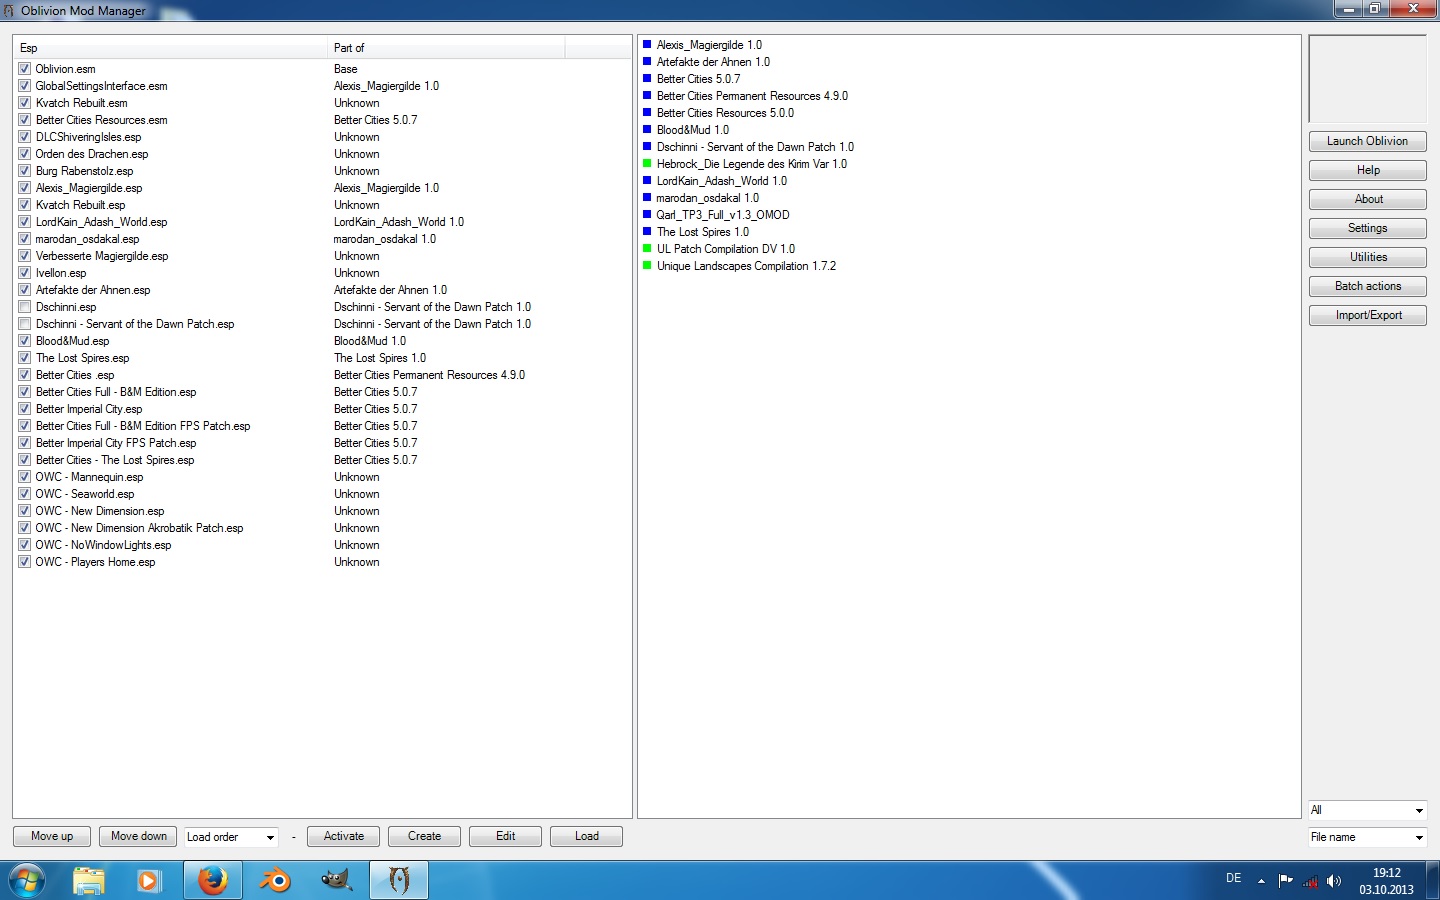Select Better Cities 5.0.7 in the mod list
Image resolution: width=1440 pixels, height=900 pixels.
click(x=698, y=79)
